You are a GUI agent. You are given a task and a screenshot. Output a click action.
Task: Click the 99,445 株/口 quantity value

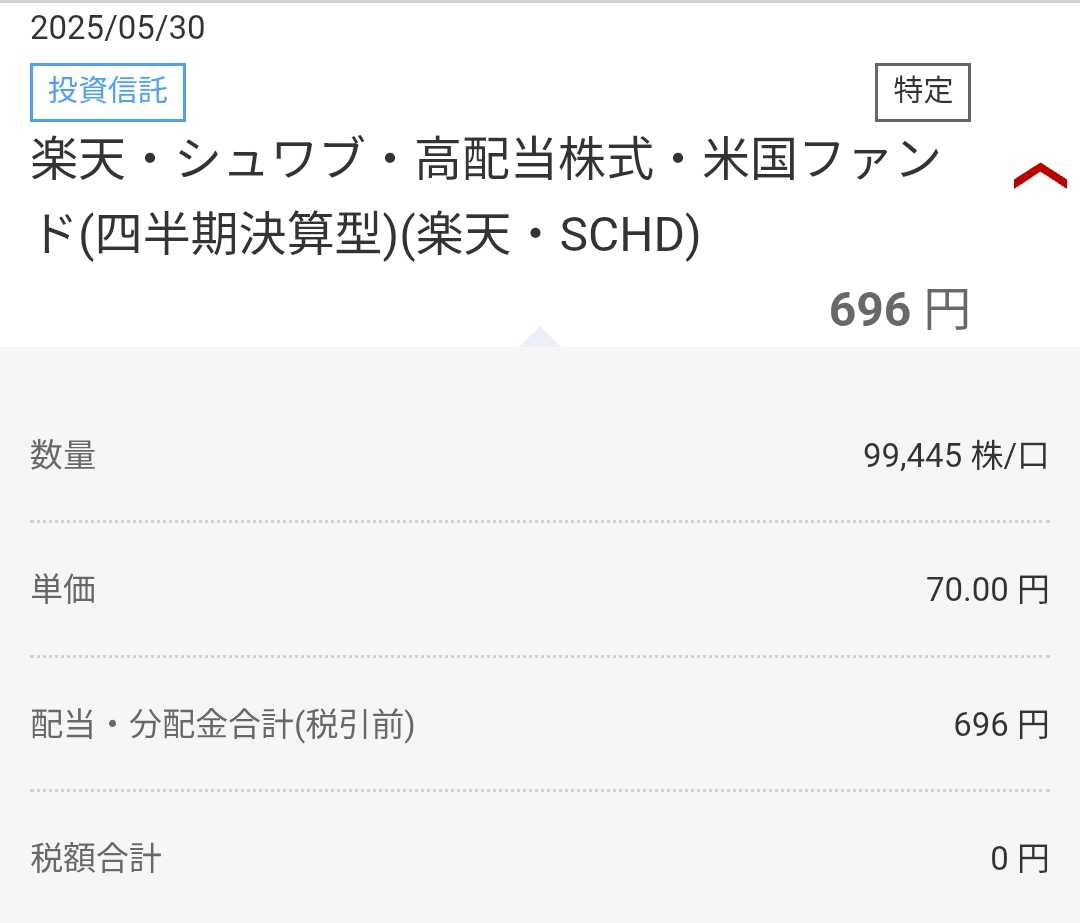click(955, 456)
